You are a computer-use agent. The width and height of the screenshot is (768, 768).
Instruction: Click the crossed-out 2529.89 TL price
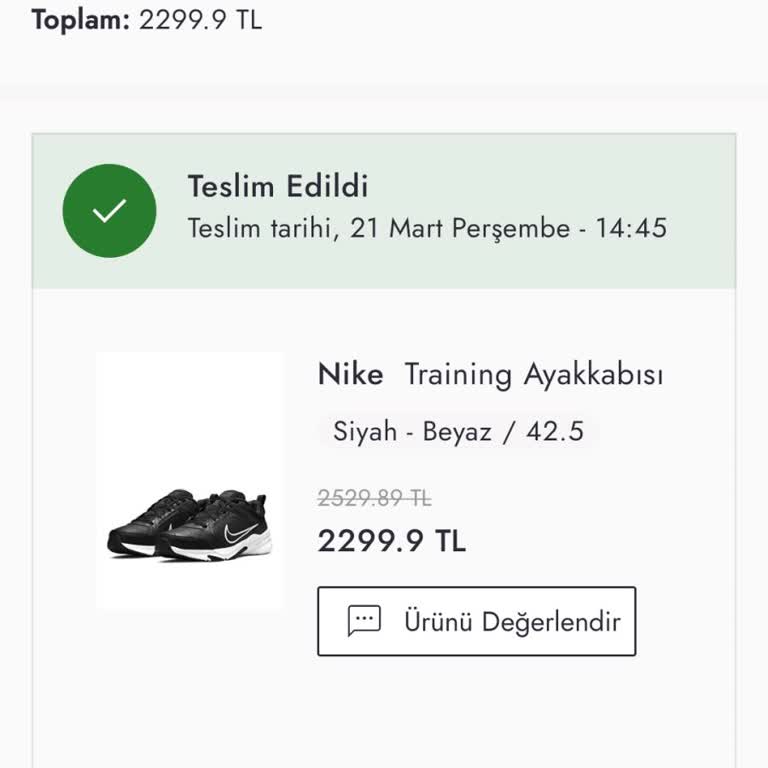click(374, 498)
